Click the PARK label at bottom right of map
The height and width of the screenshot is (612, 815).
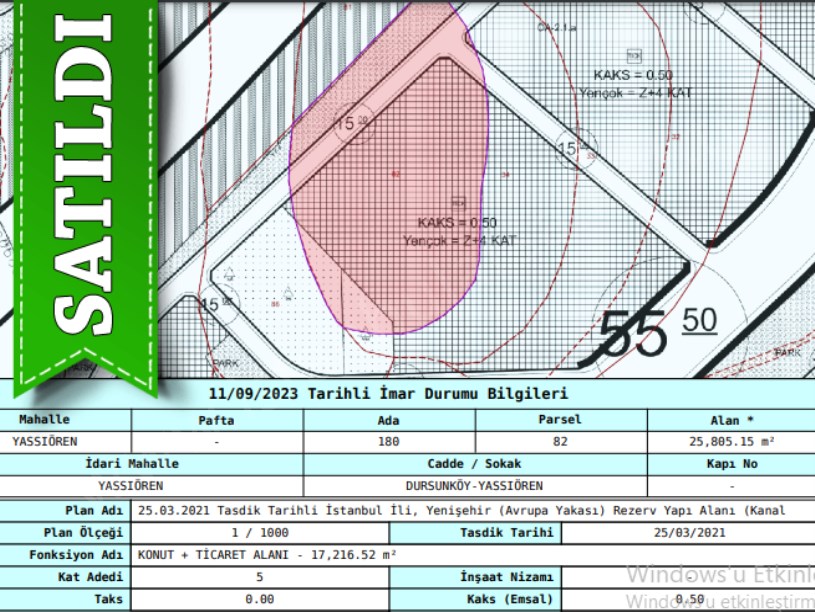pyautogui.click(x=788, y=353)
